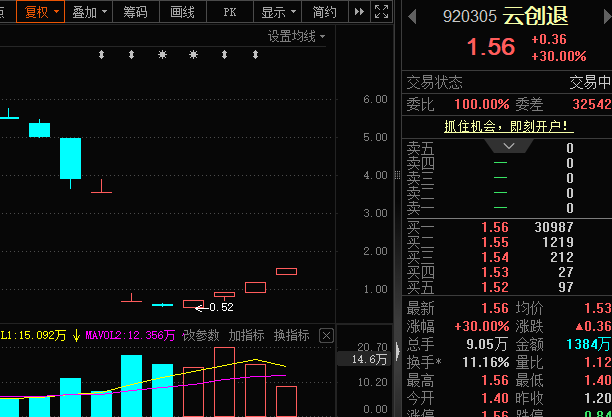
Task: Select the 画线 drawing tool
Action: (x=182, y=12)
